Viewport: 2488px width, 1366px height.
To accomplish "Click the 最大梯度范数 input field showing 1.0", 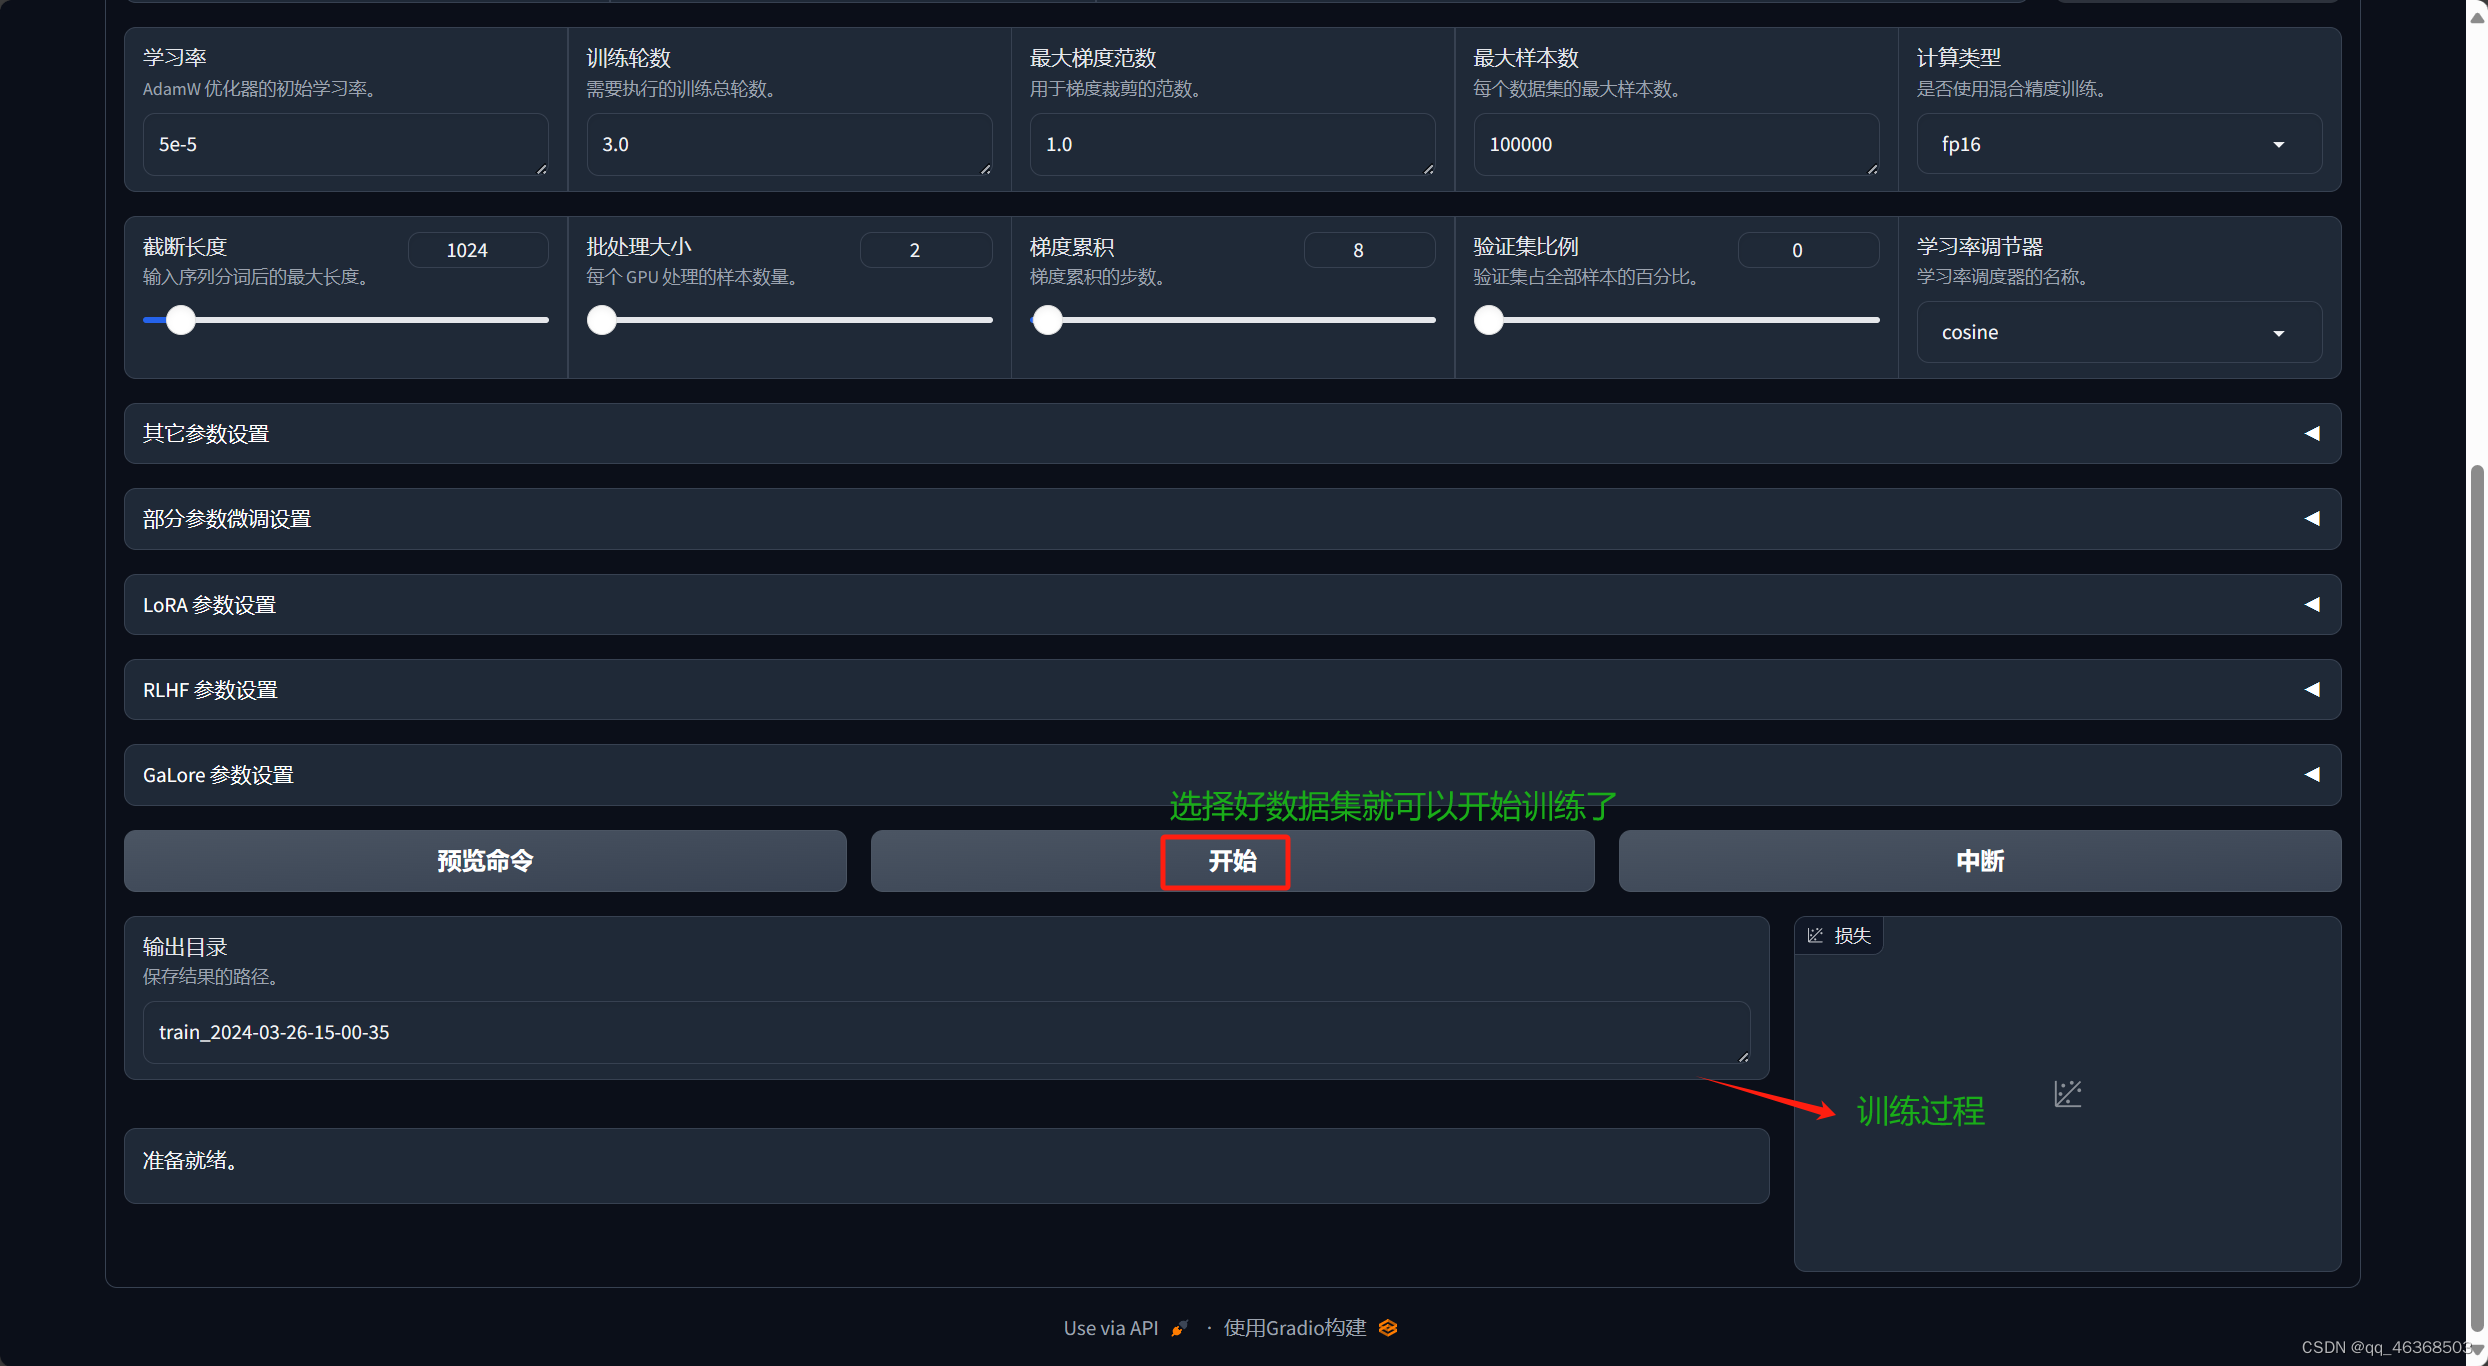I will click(x=1232, y=144).
